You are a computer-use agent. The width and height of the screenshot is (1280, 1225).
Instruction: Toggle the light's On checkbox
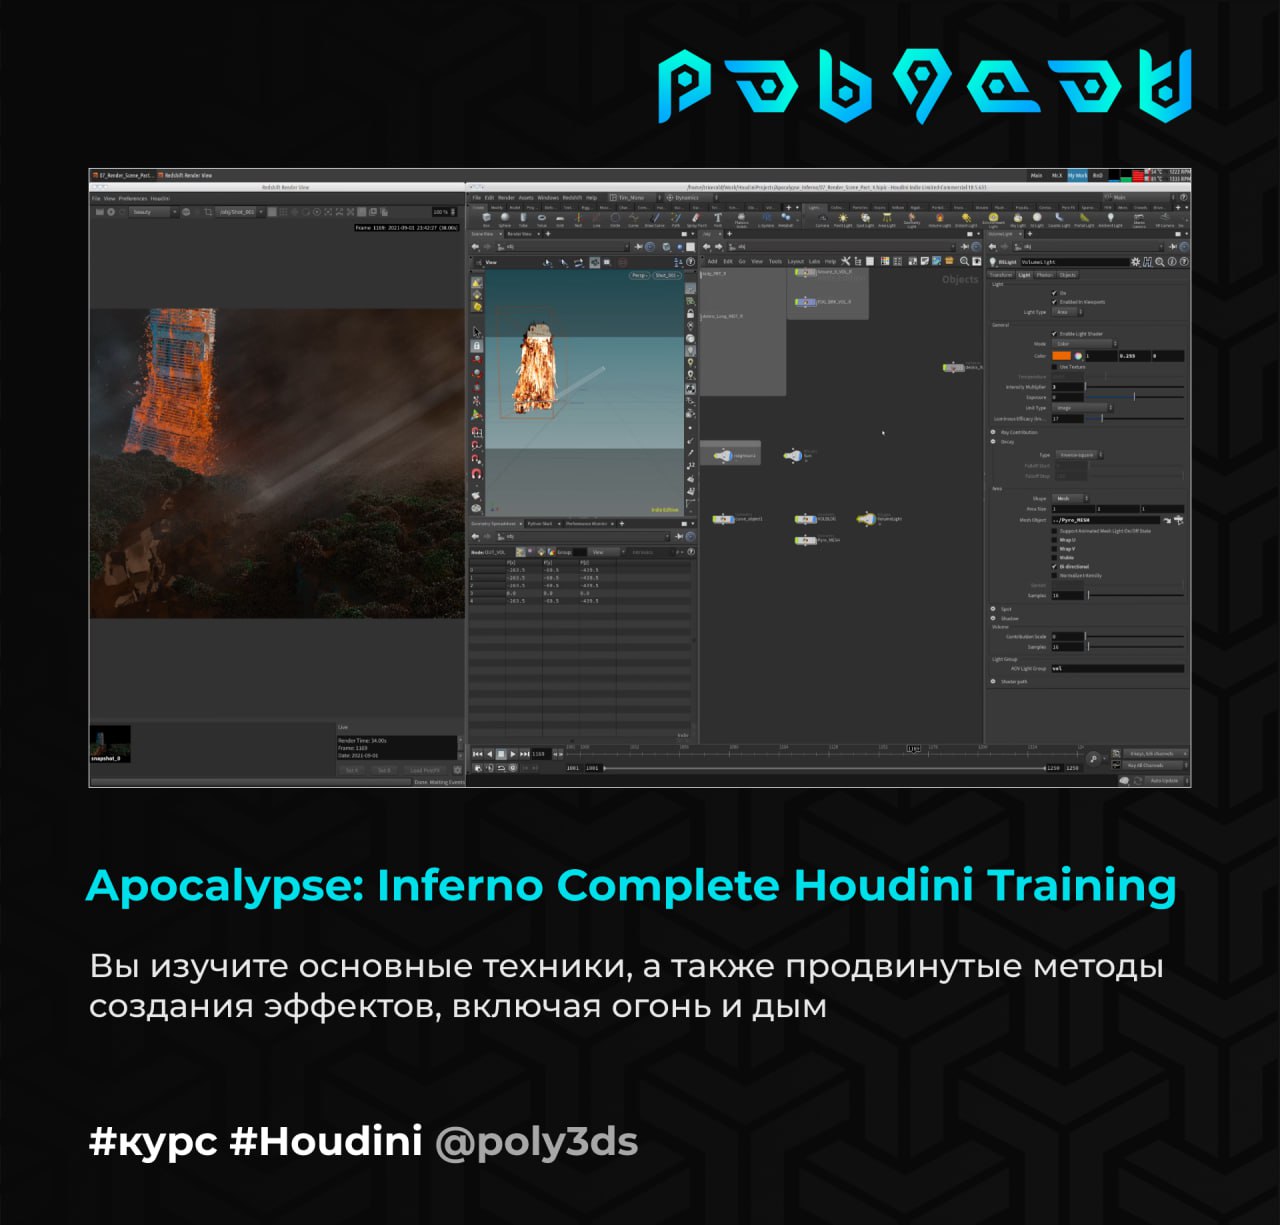[1054, 293]
